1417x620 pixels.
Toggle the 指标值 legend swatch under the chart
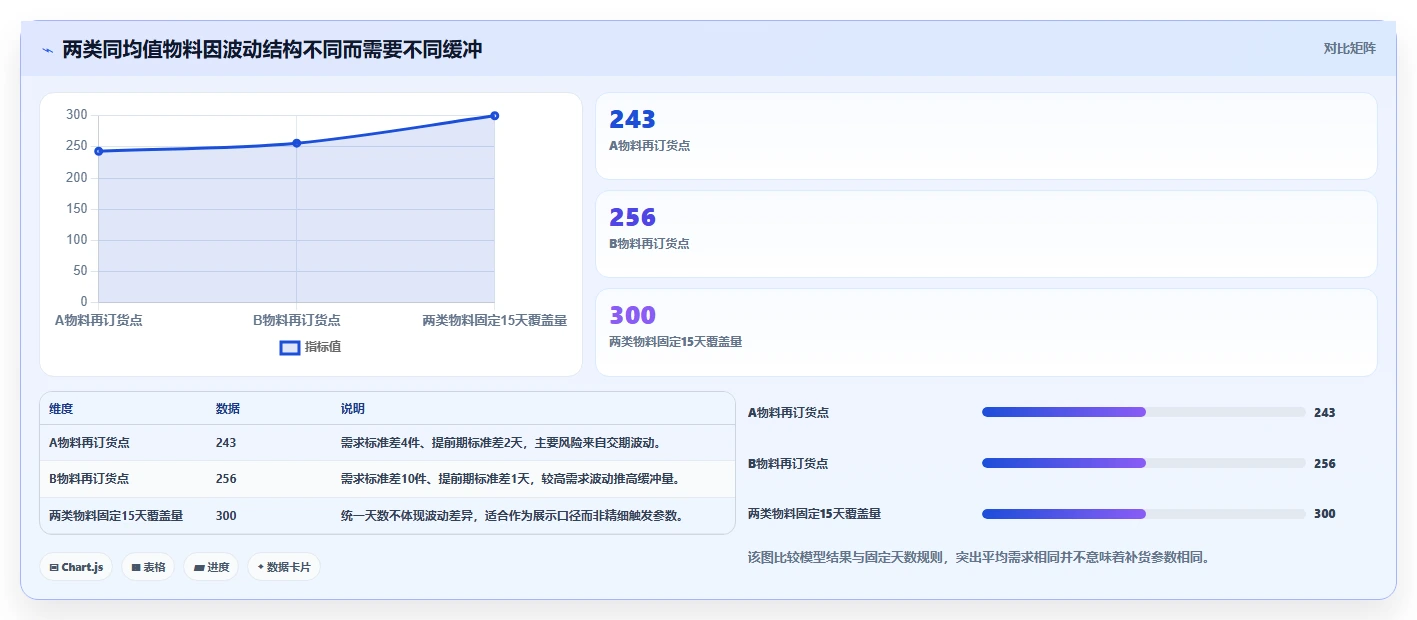click(290, 347)
